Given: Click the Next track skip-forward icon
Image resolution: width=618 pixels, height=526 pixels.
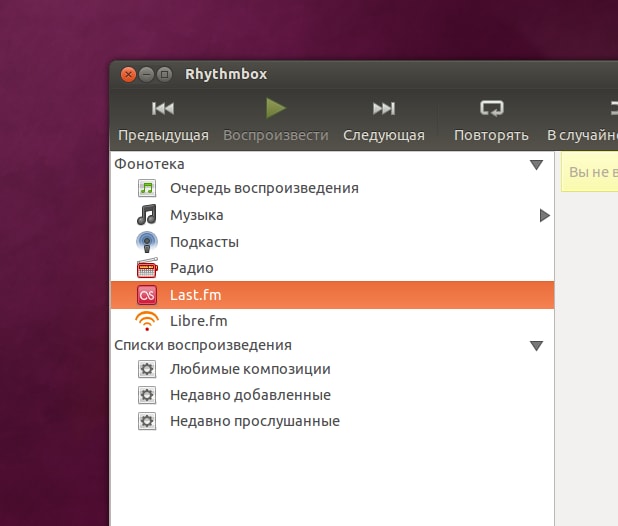Looking at the screenshot, I should [x=384, y=108].
